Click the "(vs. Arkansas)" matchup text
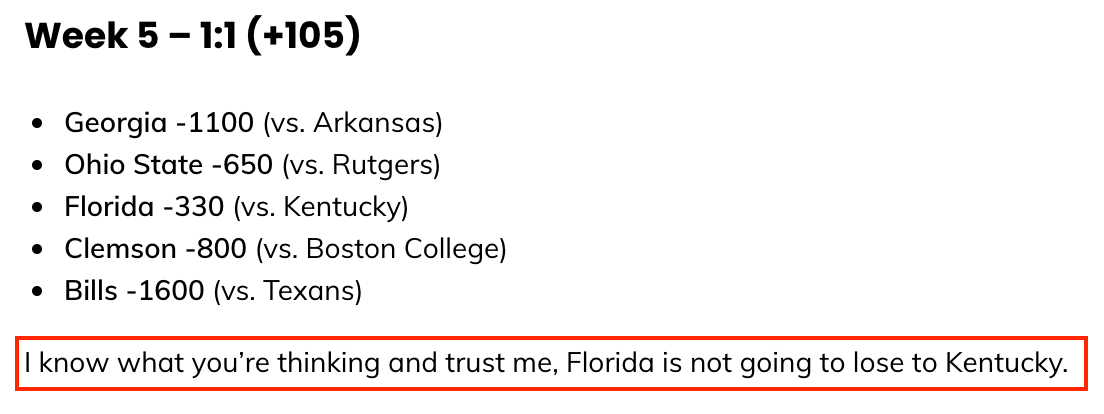1104x414 pixels. [x=353, y=123]
